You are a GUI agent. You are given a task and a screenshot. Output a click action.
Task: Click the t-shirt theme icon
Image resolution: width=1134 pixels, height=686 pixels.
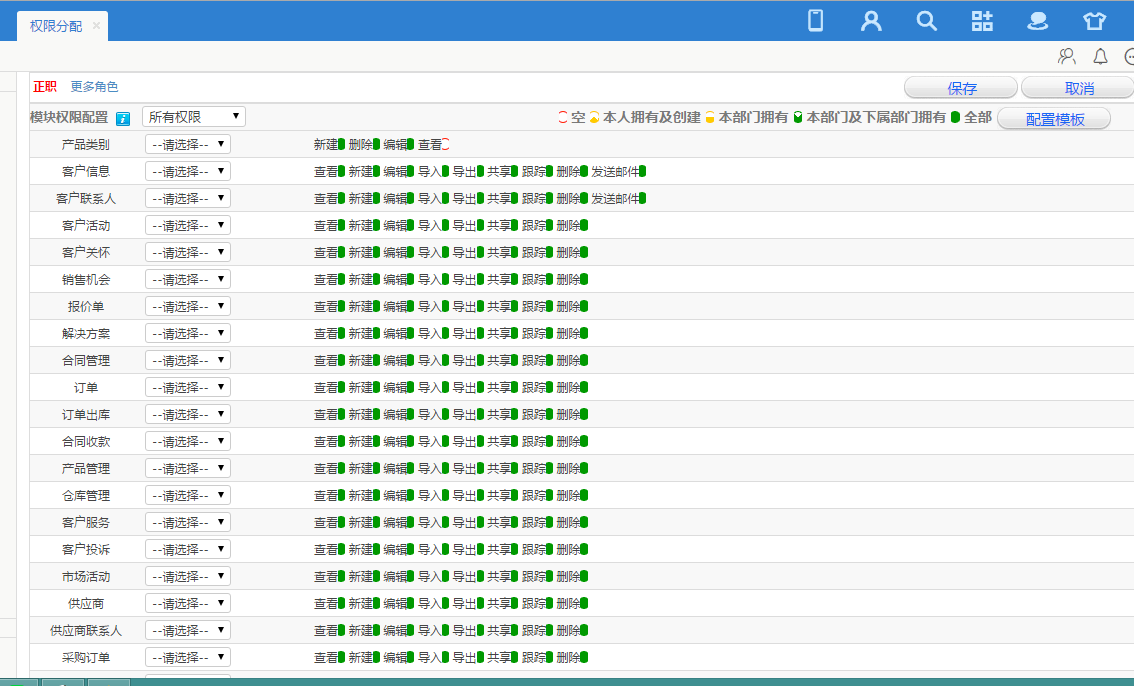point(1094,21)
